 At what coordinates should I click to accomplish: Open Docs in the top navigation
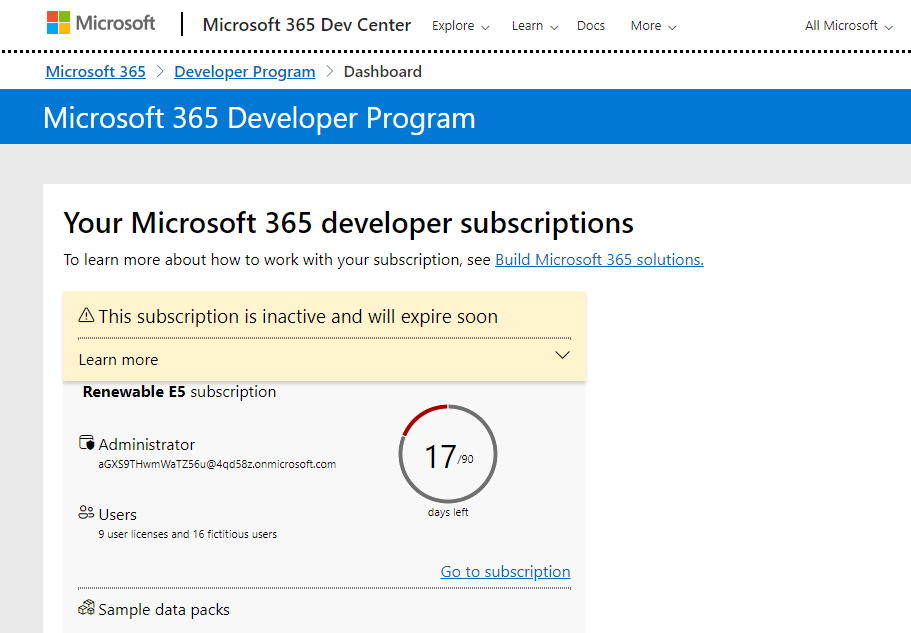tap(590, 26)
